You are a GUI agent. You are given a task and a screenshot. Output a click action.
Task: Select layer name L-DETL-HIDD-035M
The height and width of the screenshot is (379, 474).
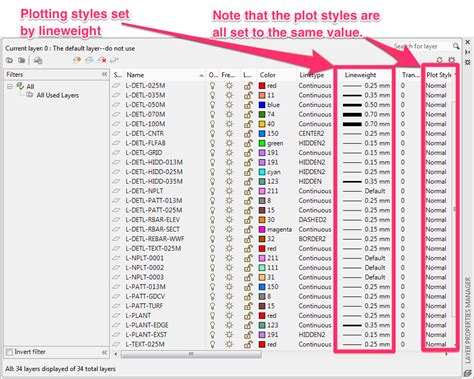tap(154, 181)
